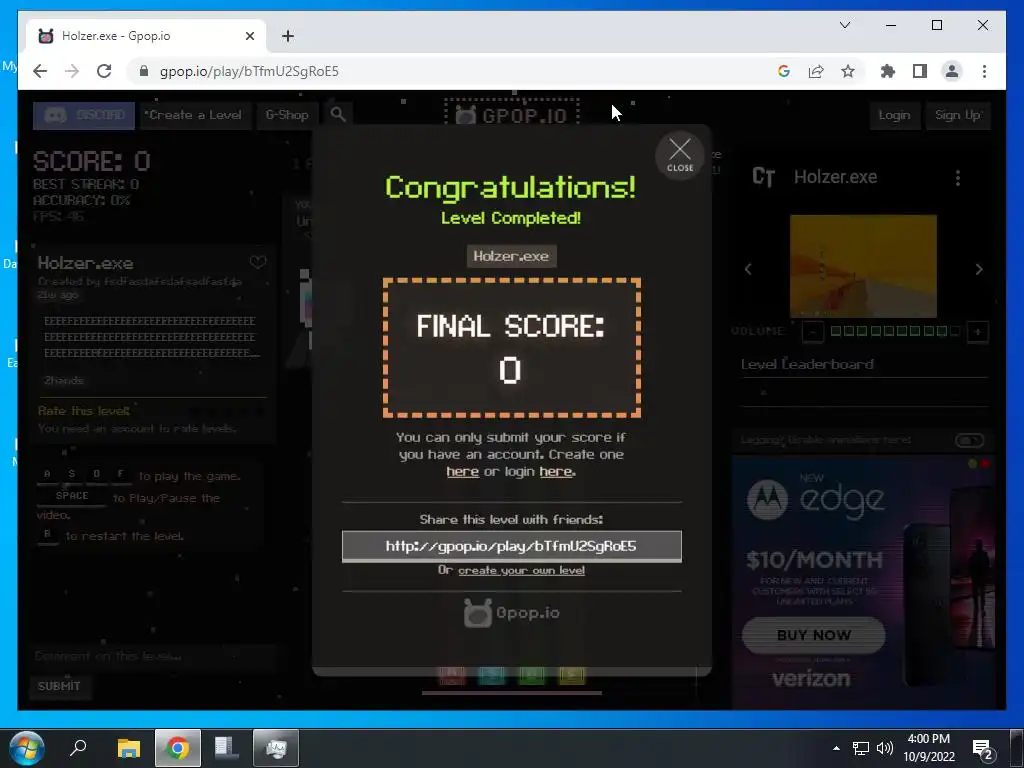
Task: Show previous video with left arrow
Action: click(748, 269)
